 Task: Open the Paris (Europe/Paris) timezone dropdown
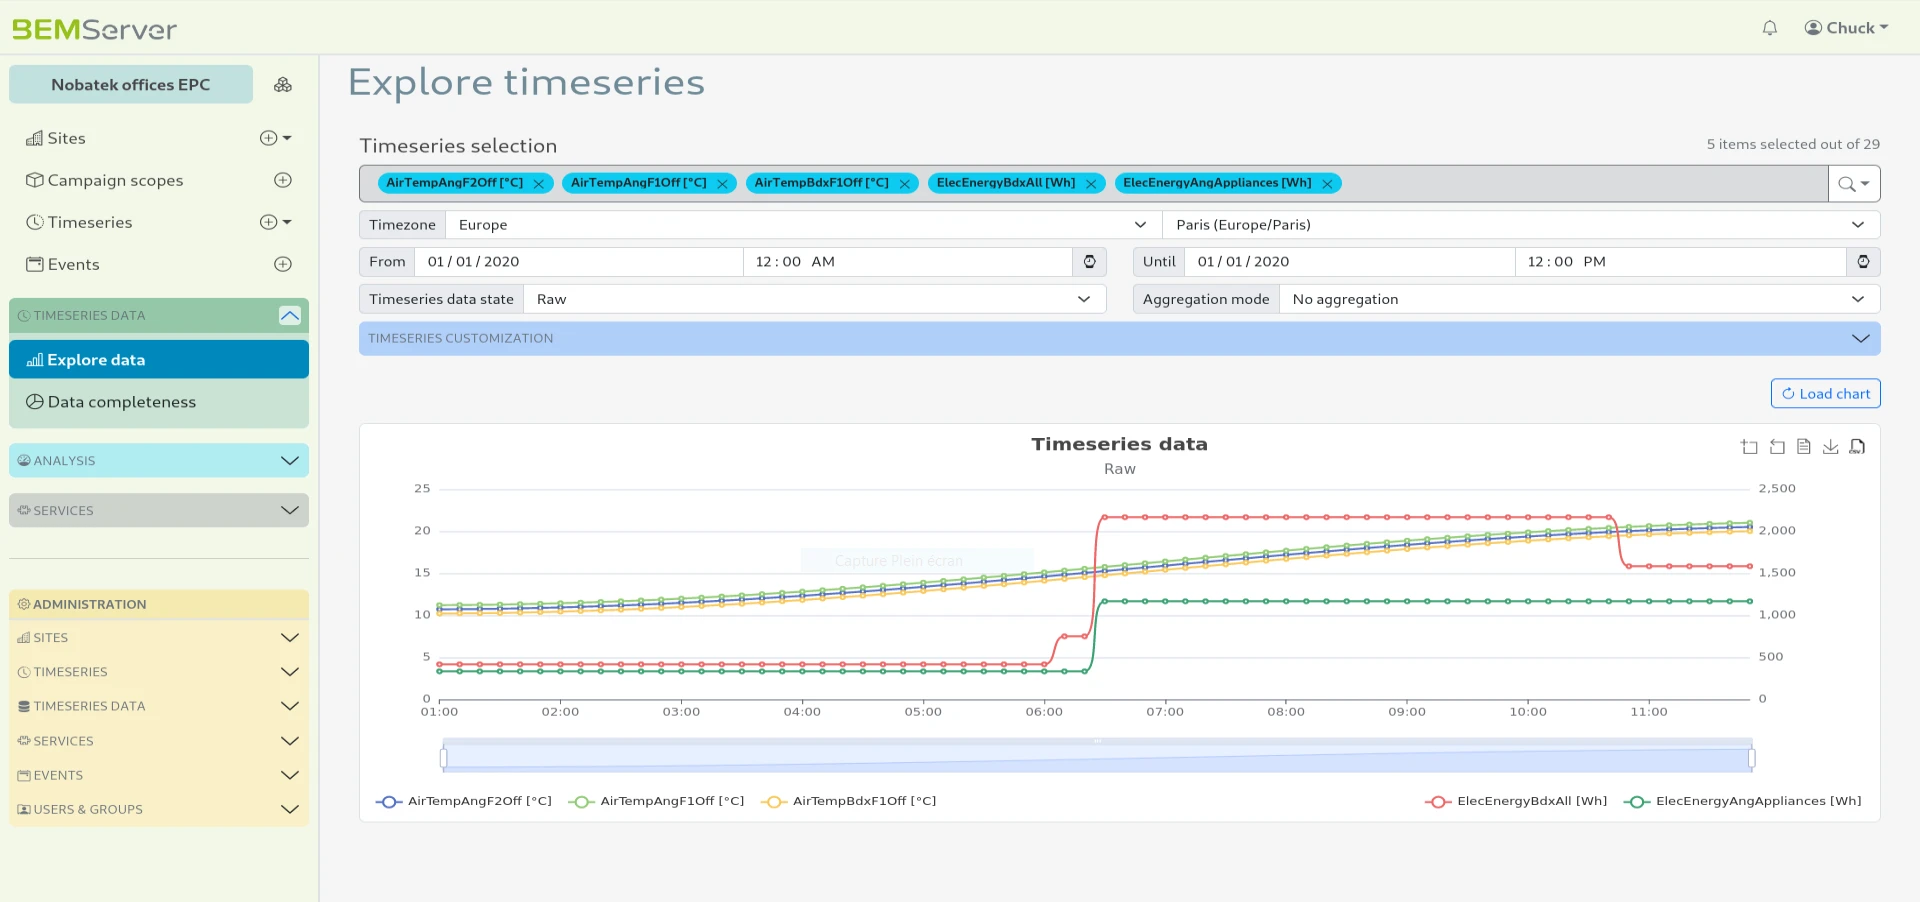pos(1521,225)
